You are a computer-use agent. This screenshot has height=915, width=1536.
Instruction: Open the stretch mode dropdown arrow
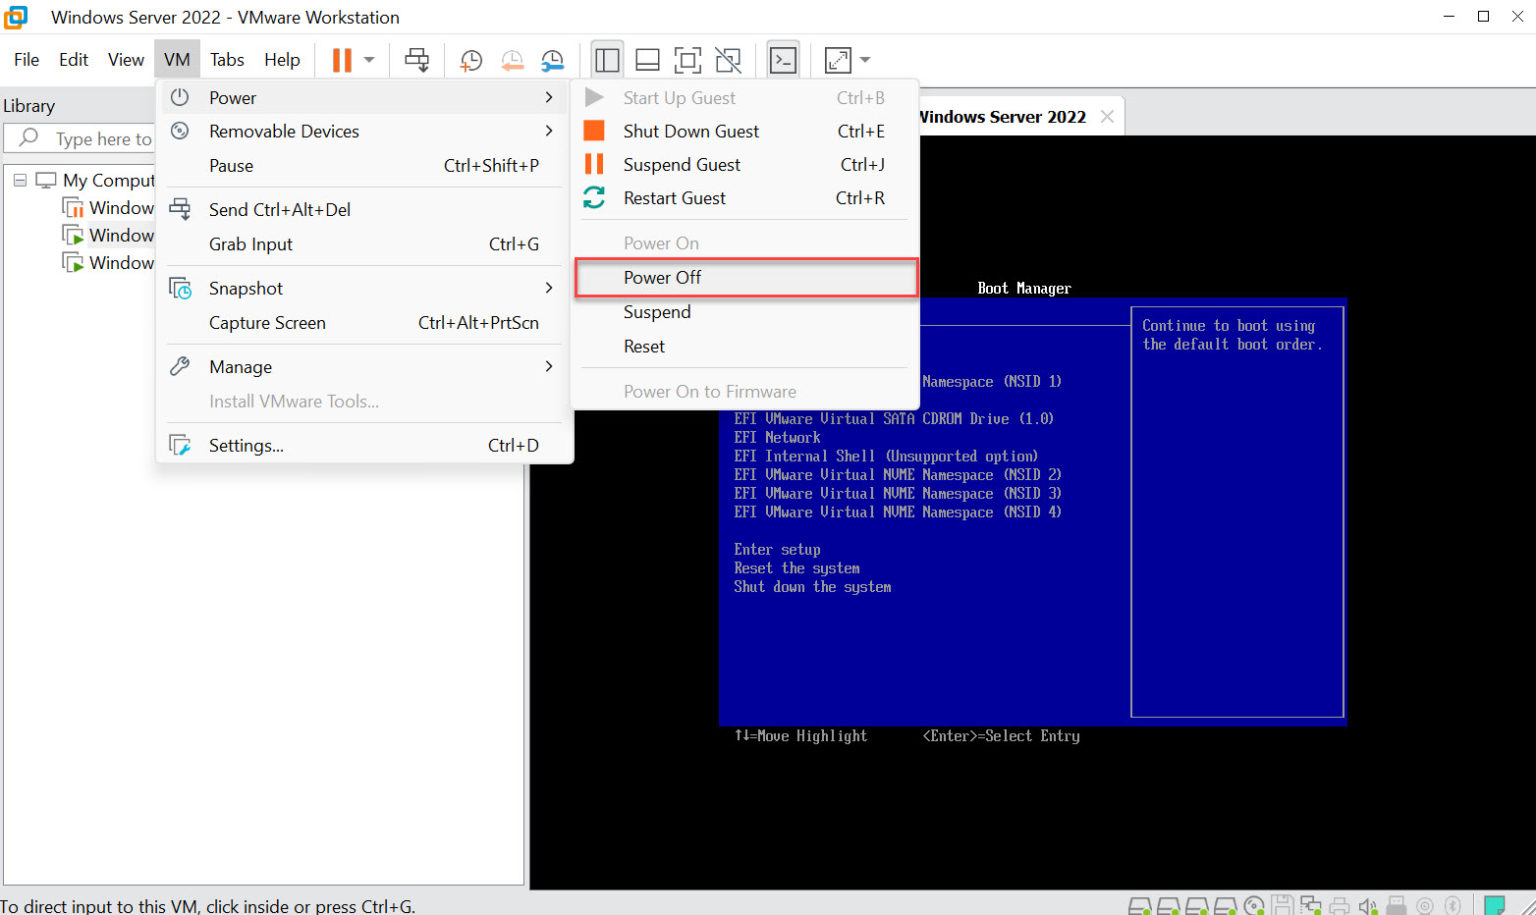[865, 60]
